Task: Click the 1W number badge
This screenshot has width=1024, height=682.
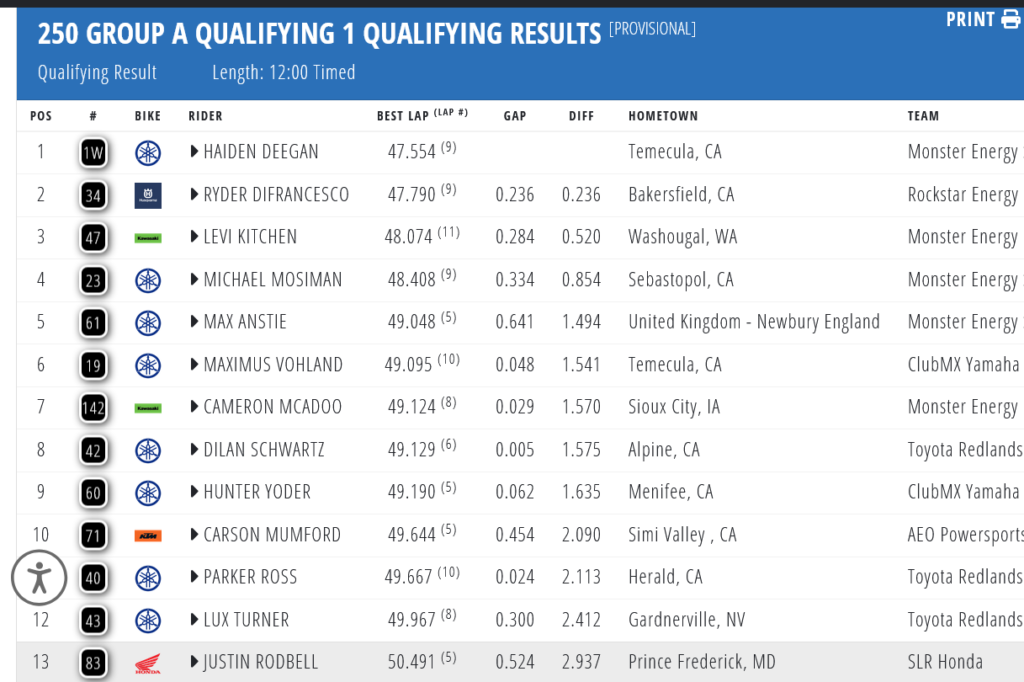Action: [x=93, y=153]
